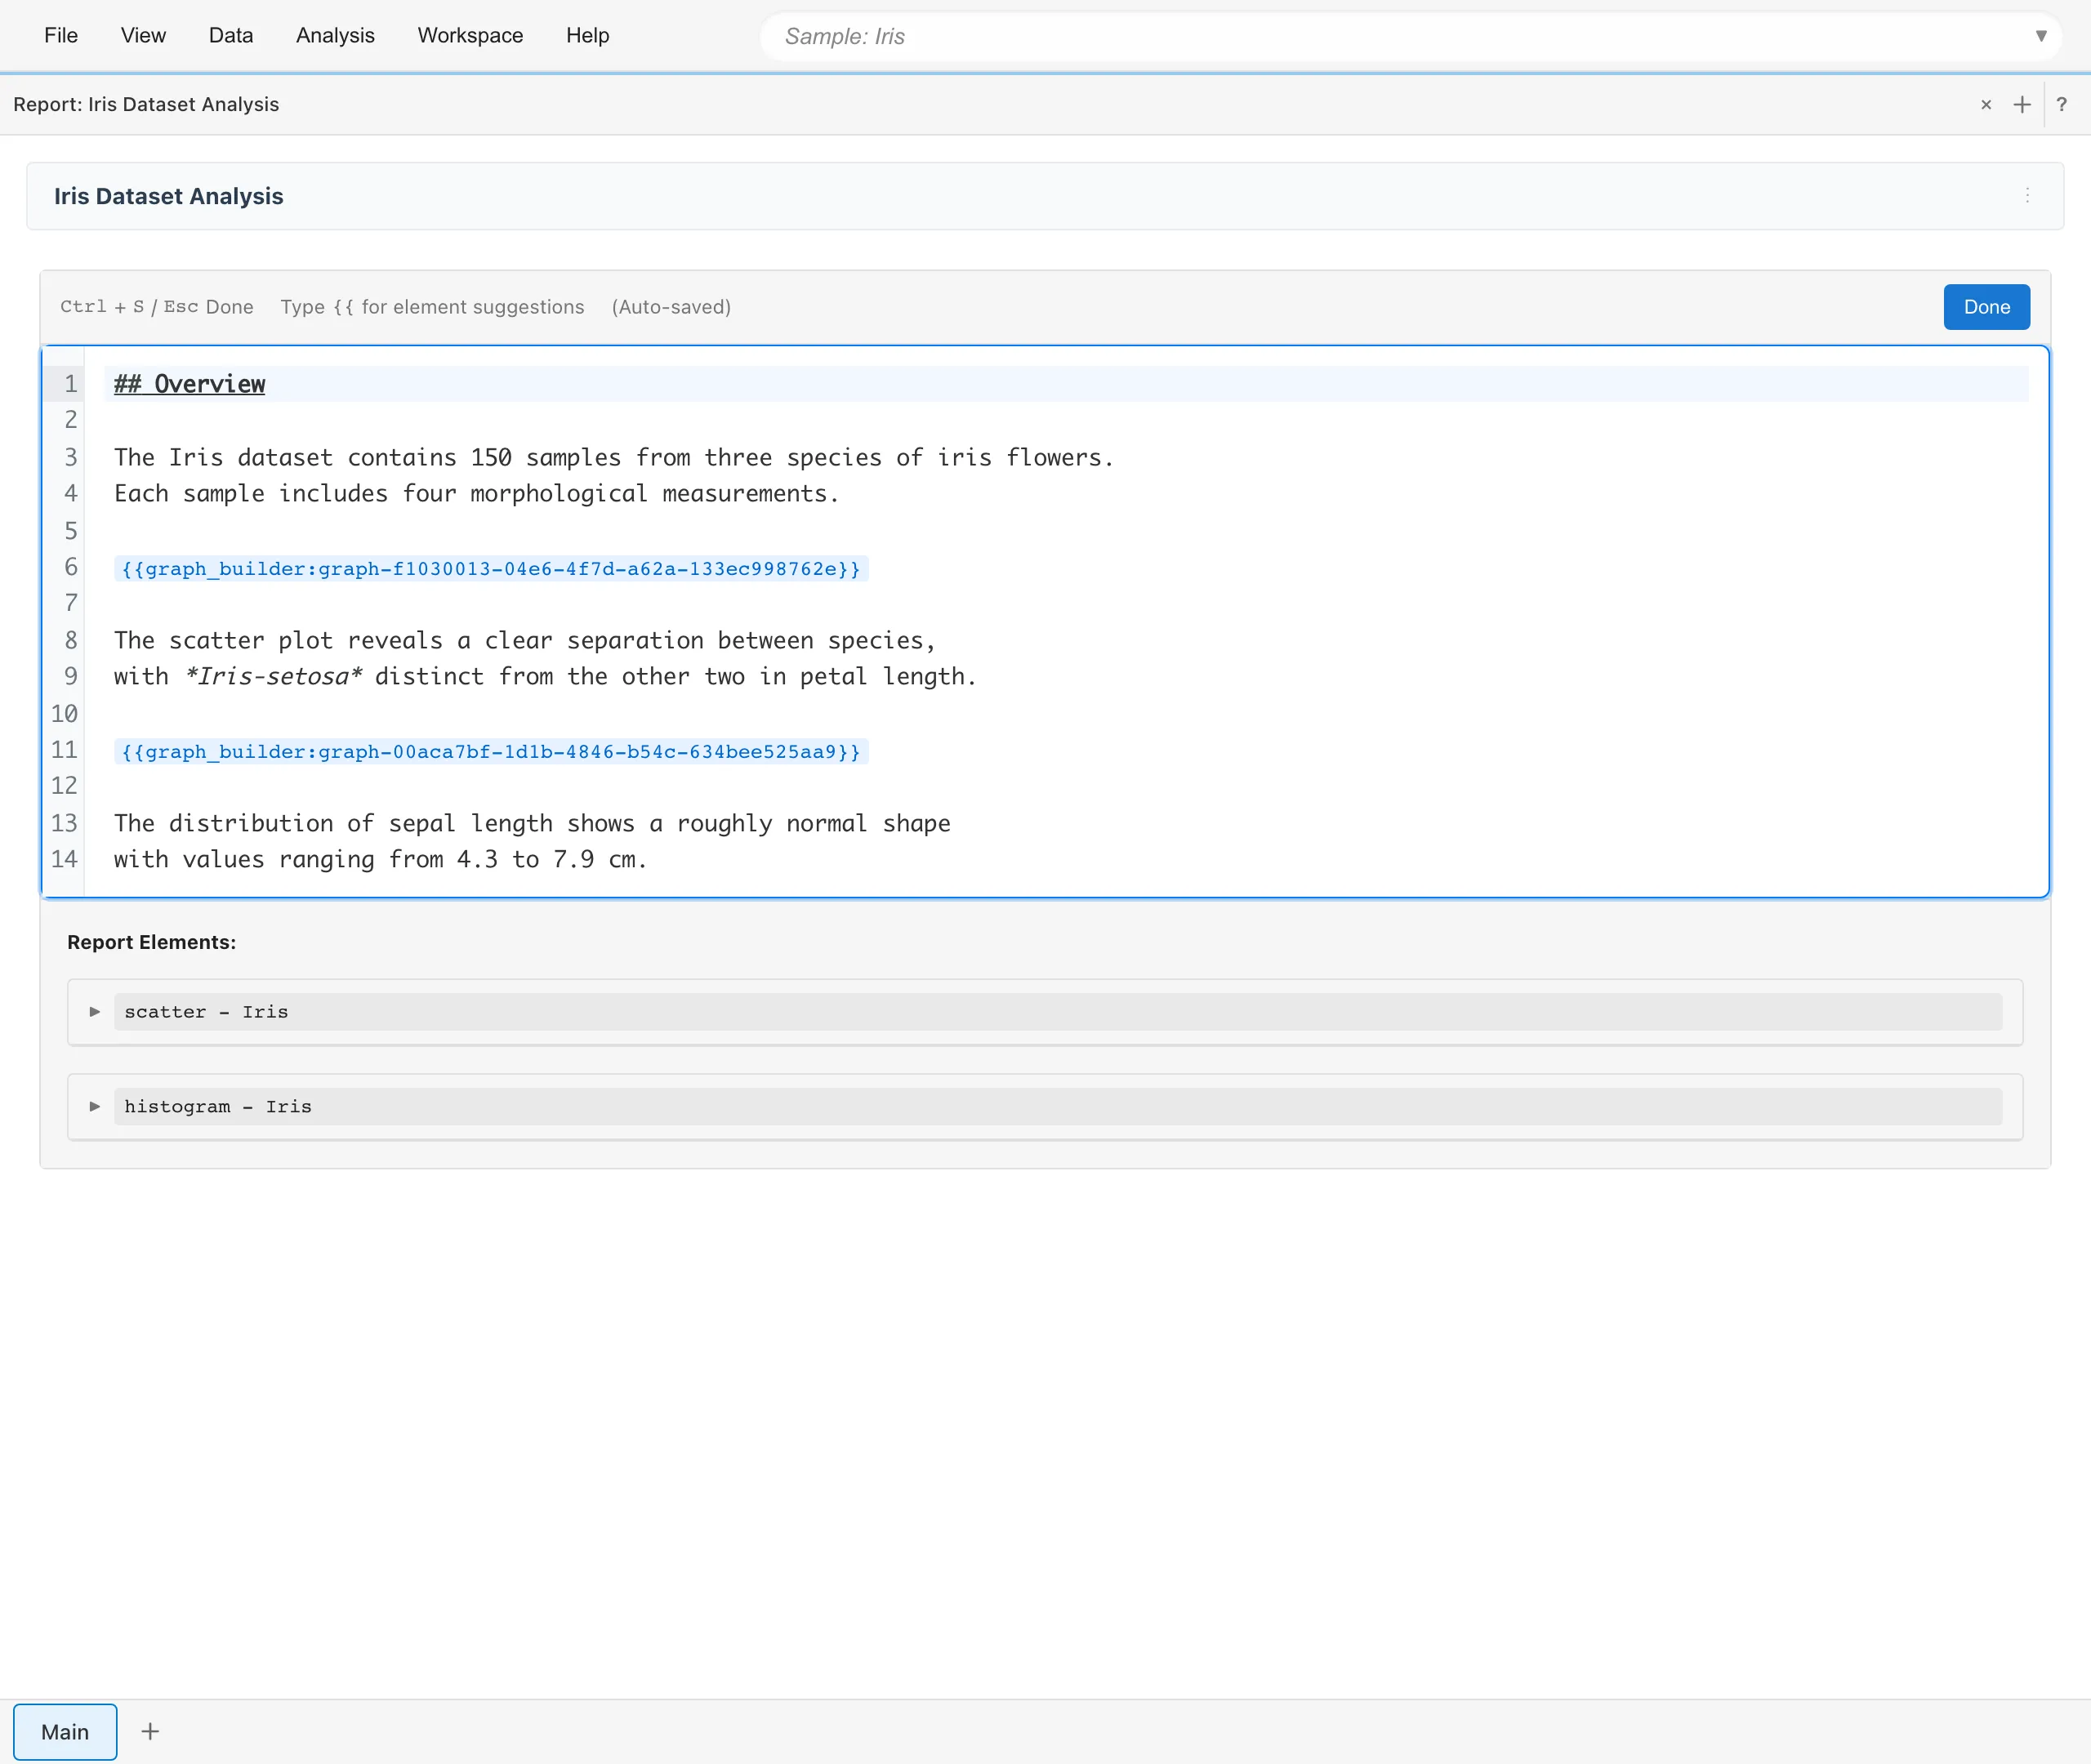Place the cursor on the ## Overview heading line

click(190, 384)
